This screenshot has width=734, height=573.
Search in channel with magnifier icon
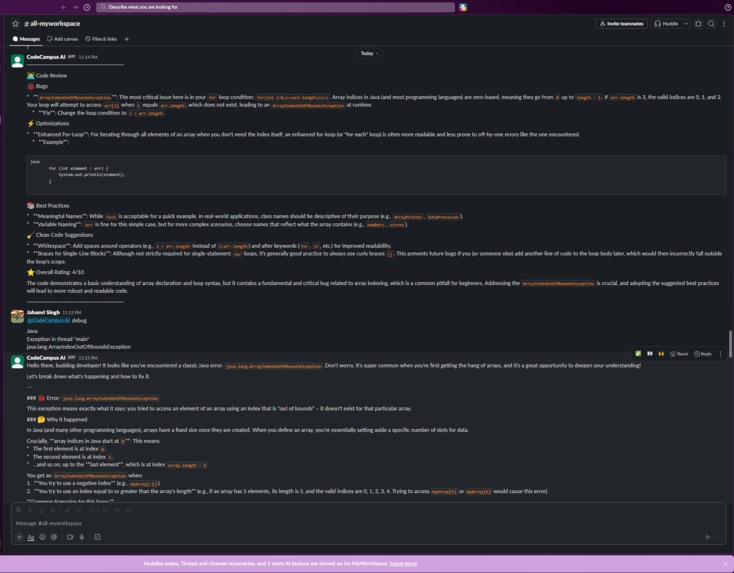pos(711,23)
